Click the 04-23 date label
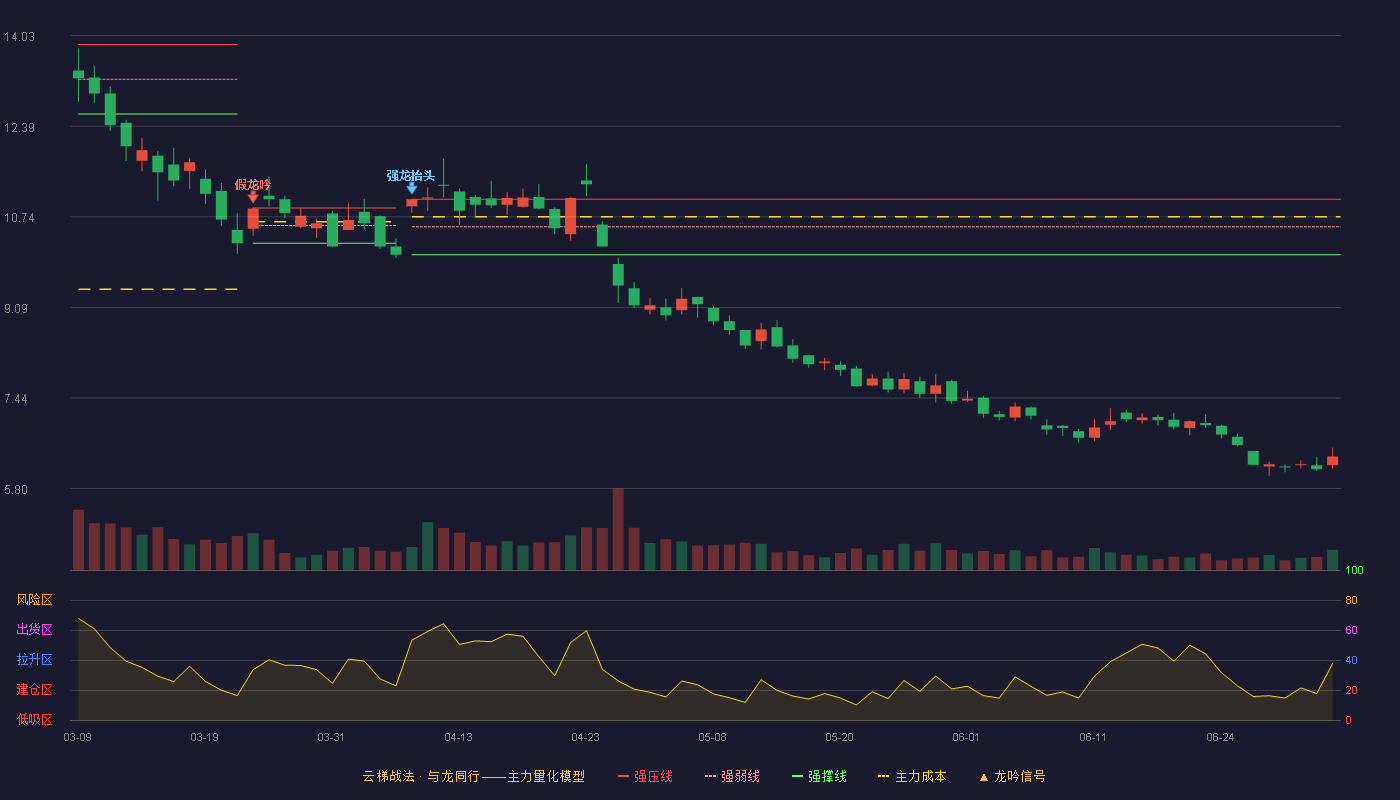The image size is (1400, 800). click(x=585, y=737)
